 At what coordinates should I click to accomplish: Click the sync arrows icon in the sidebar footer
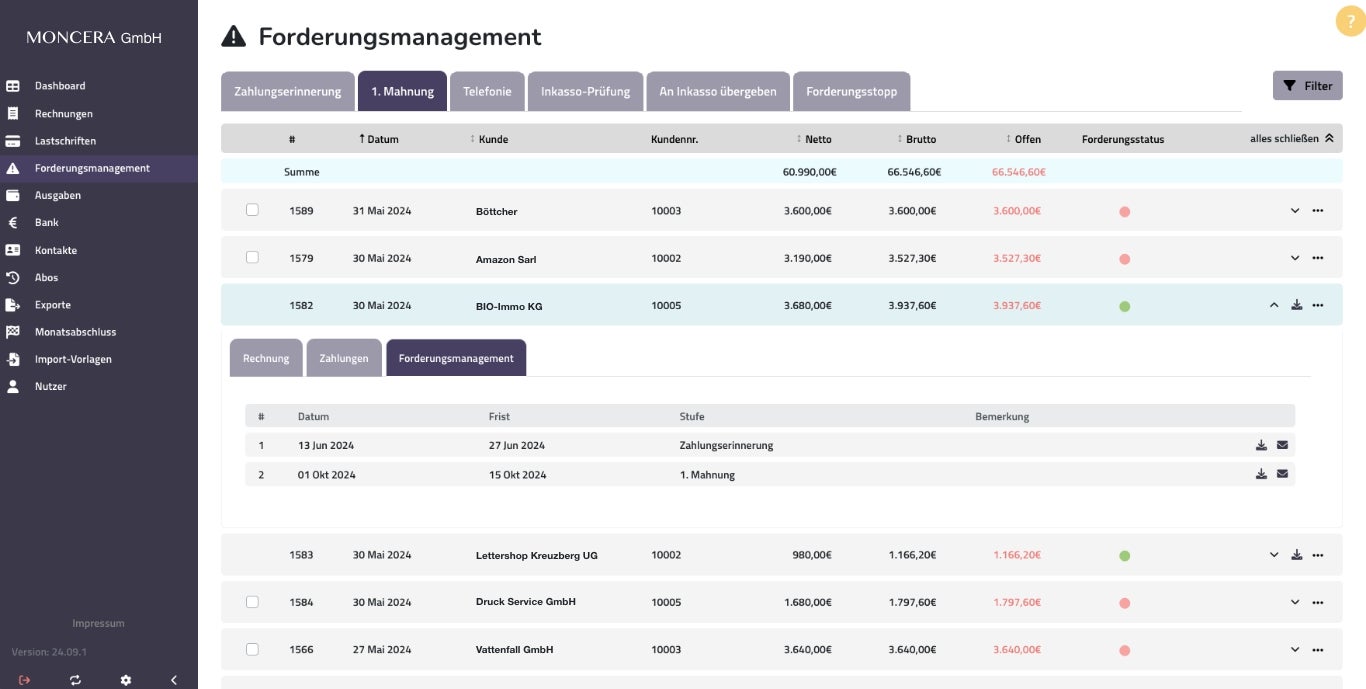pos(75,680)
